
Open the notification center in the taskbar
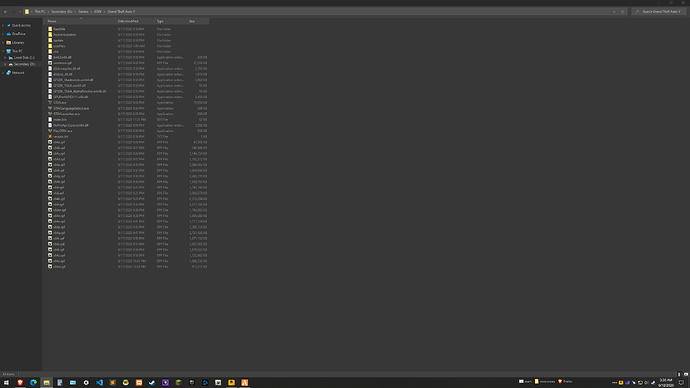pos(682,383)
